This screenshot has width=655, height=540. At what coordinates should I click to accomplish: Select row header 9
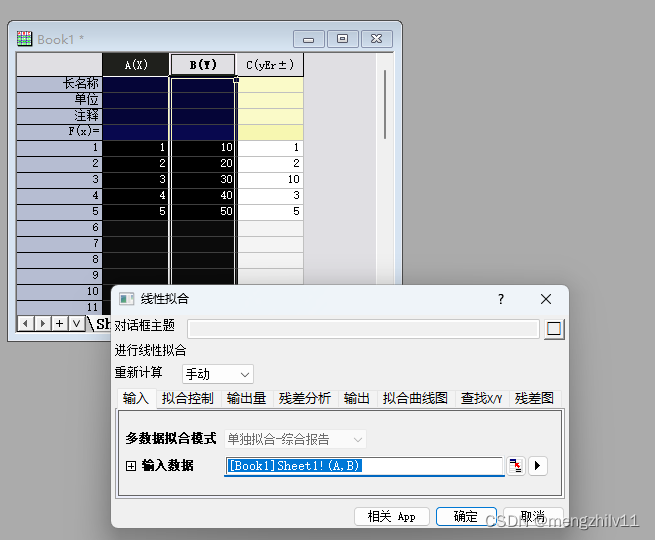pyautogui.click(x=59, y=276)
